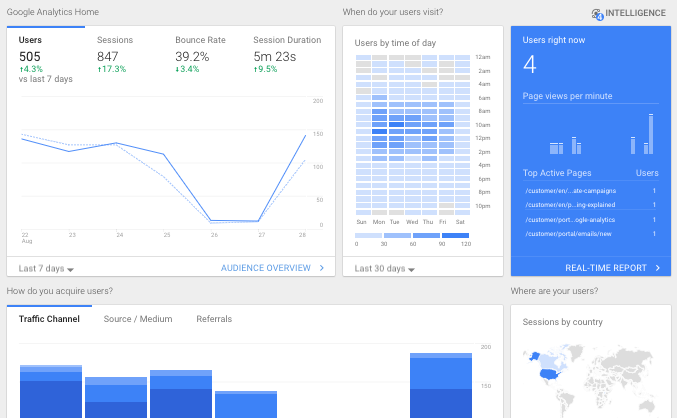Click the darkest heatmap legend swatch
The image size is (677, 418).
tap(455, 235)
